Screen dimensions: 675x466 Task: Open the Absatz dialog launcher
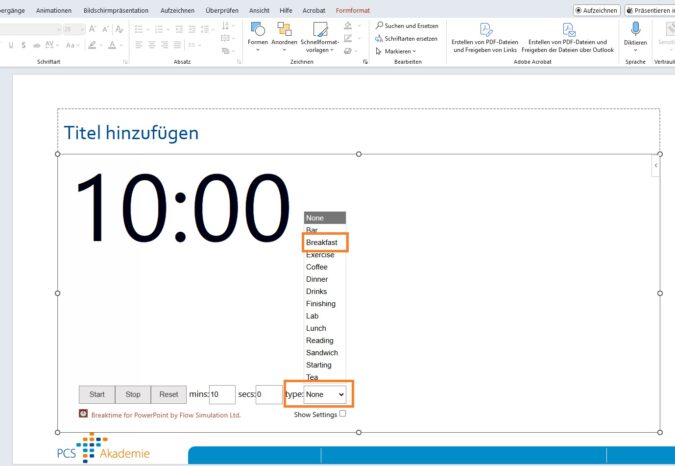(x=239, y=62)
